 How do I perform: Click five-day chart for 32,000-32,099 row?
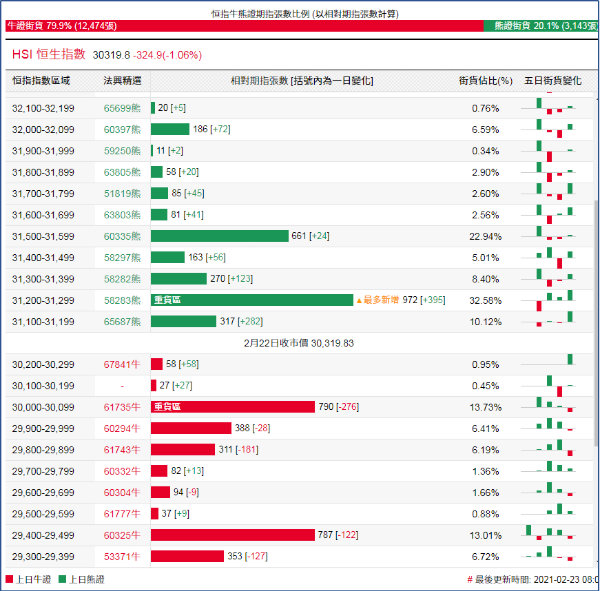click(x=548, y=129)
